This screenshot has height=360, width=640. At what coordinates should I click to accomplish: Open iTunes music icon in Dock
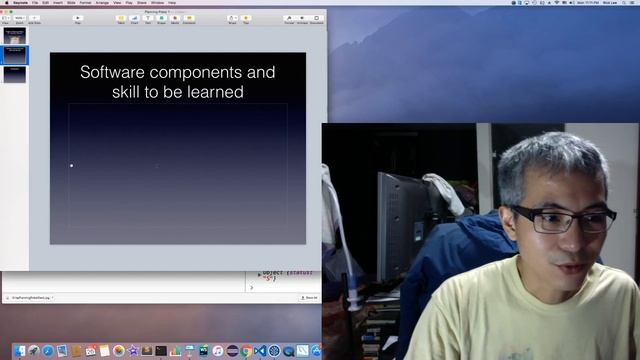point(218,351)
